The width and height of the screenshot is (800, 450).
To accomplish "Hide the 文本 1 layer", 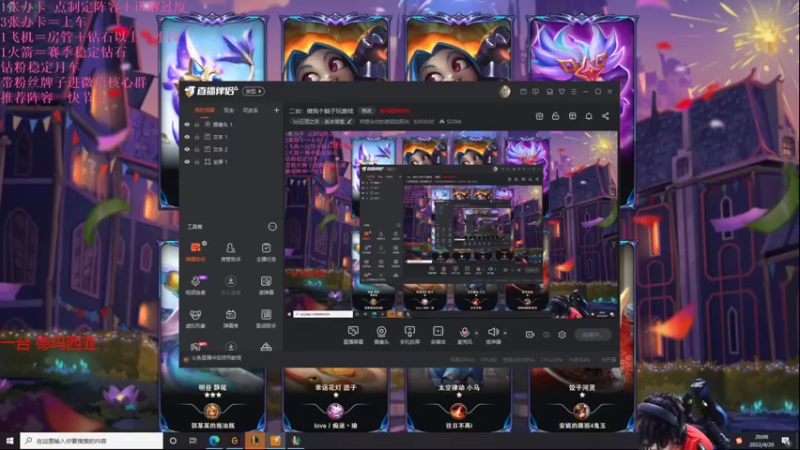I will tap(187, 137).
